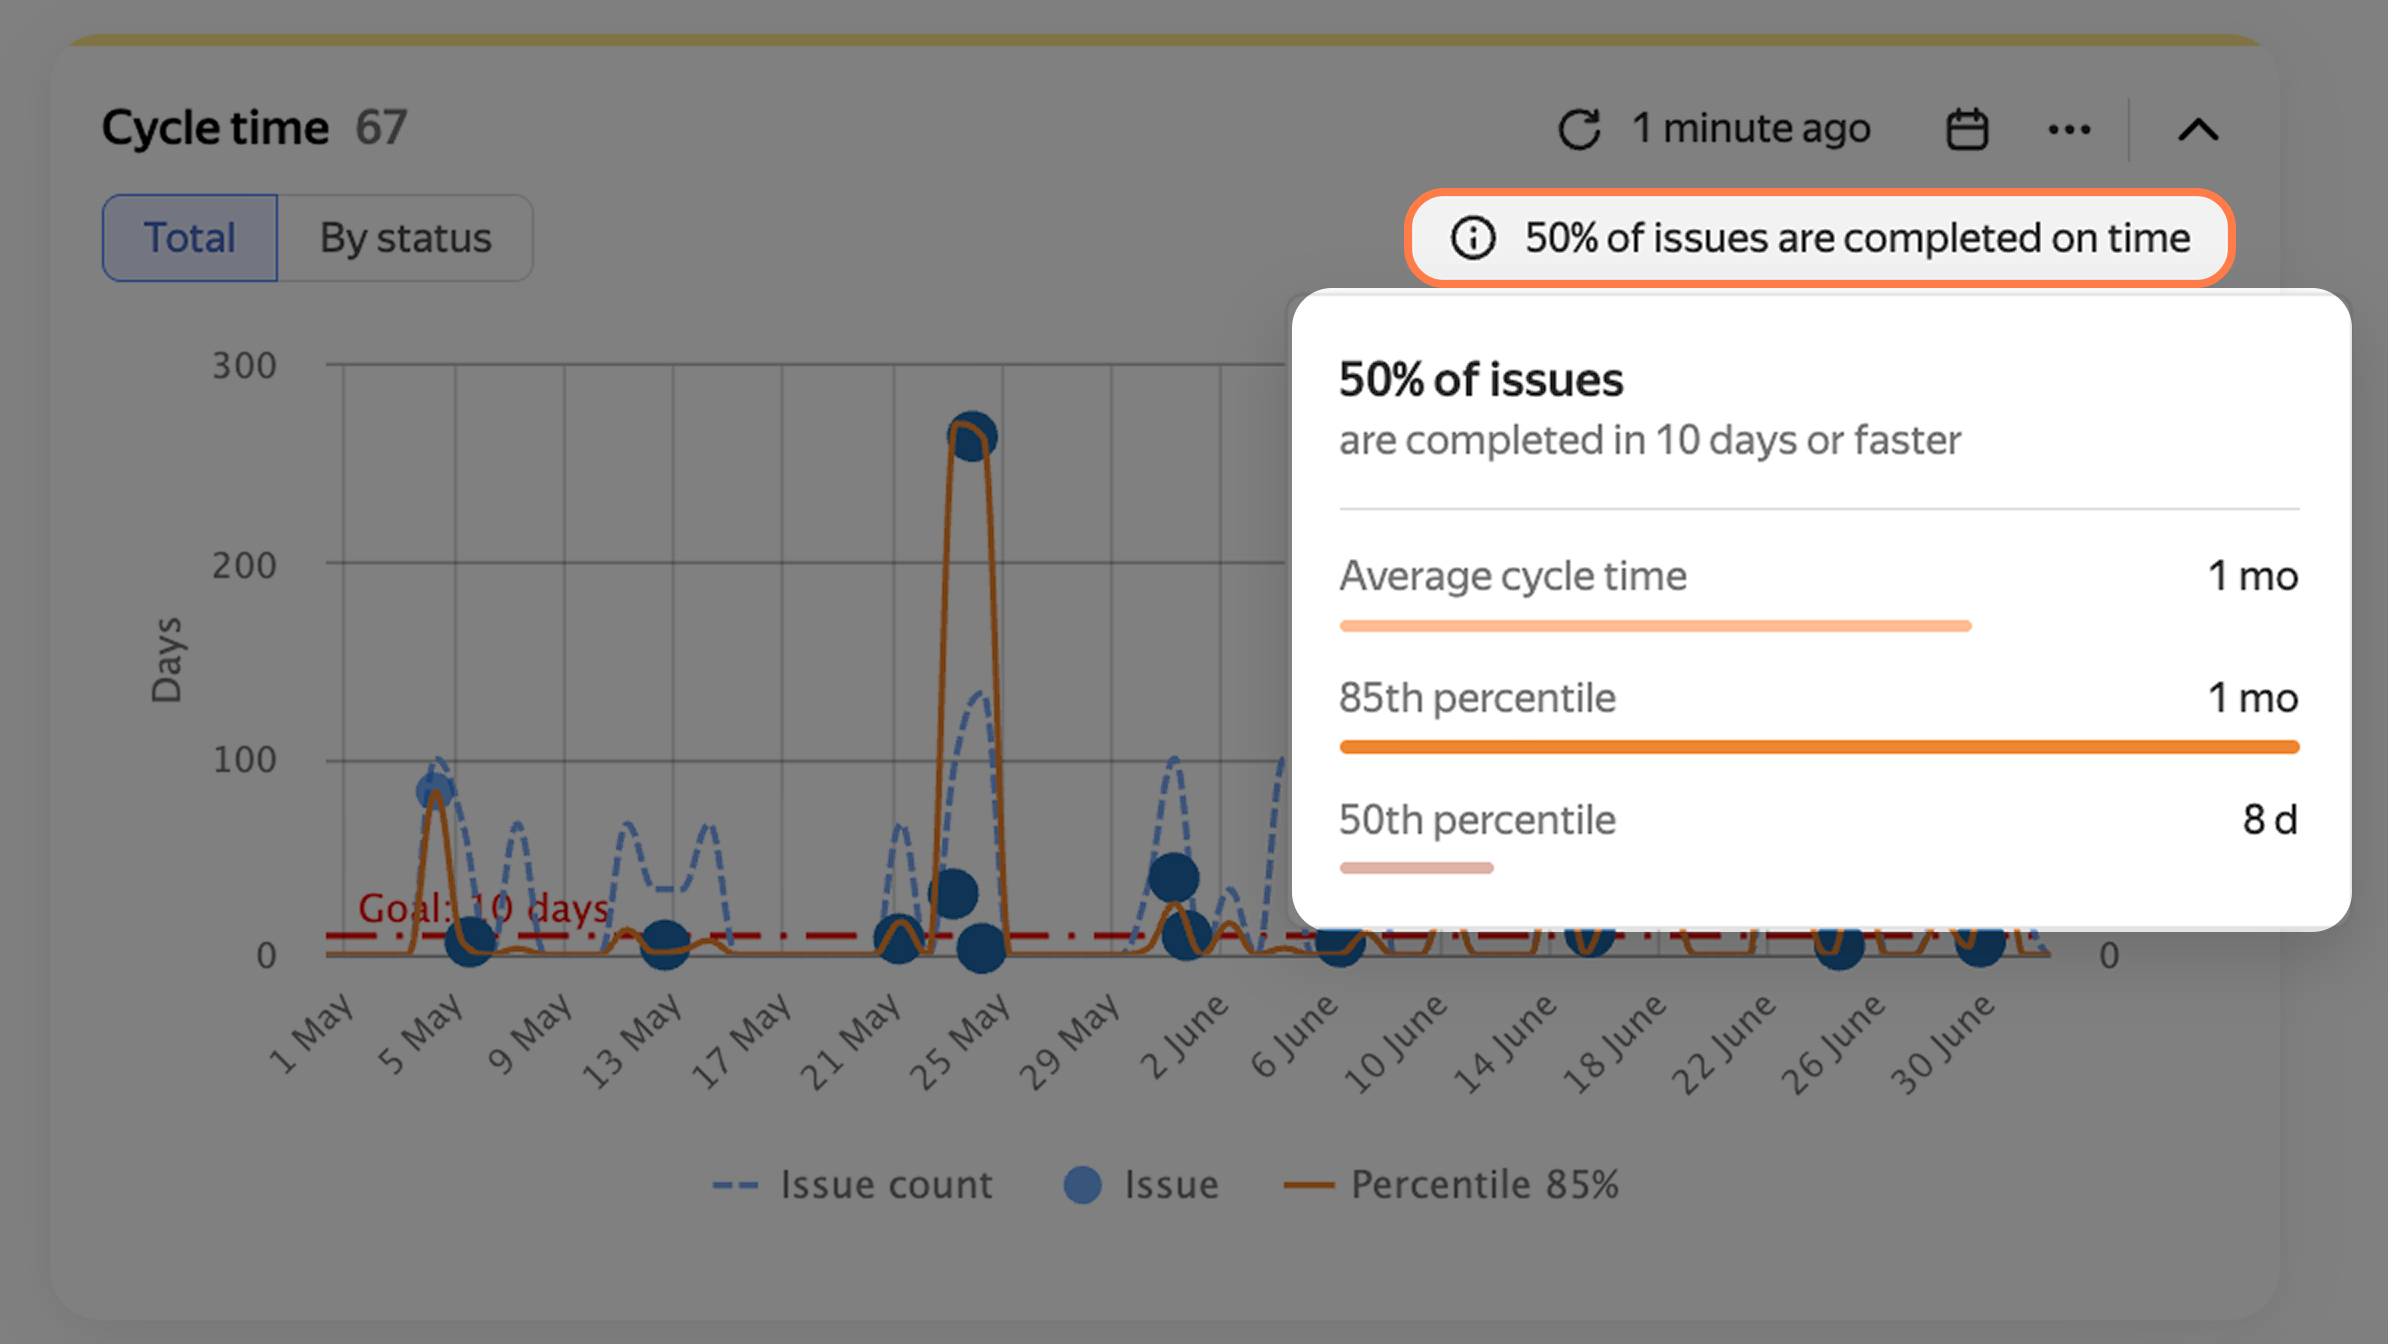Screen dimensions: 2388x1344
Task: Click the Issue legend circle icon
Action: tap(1082, 1185)
